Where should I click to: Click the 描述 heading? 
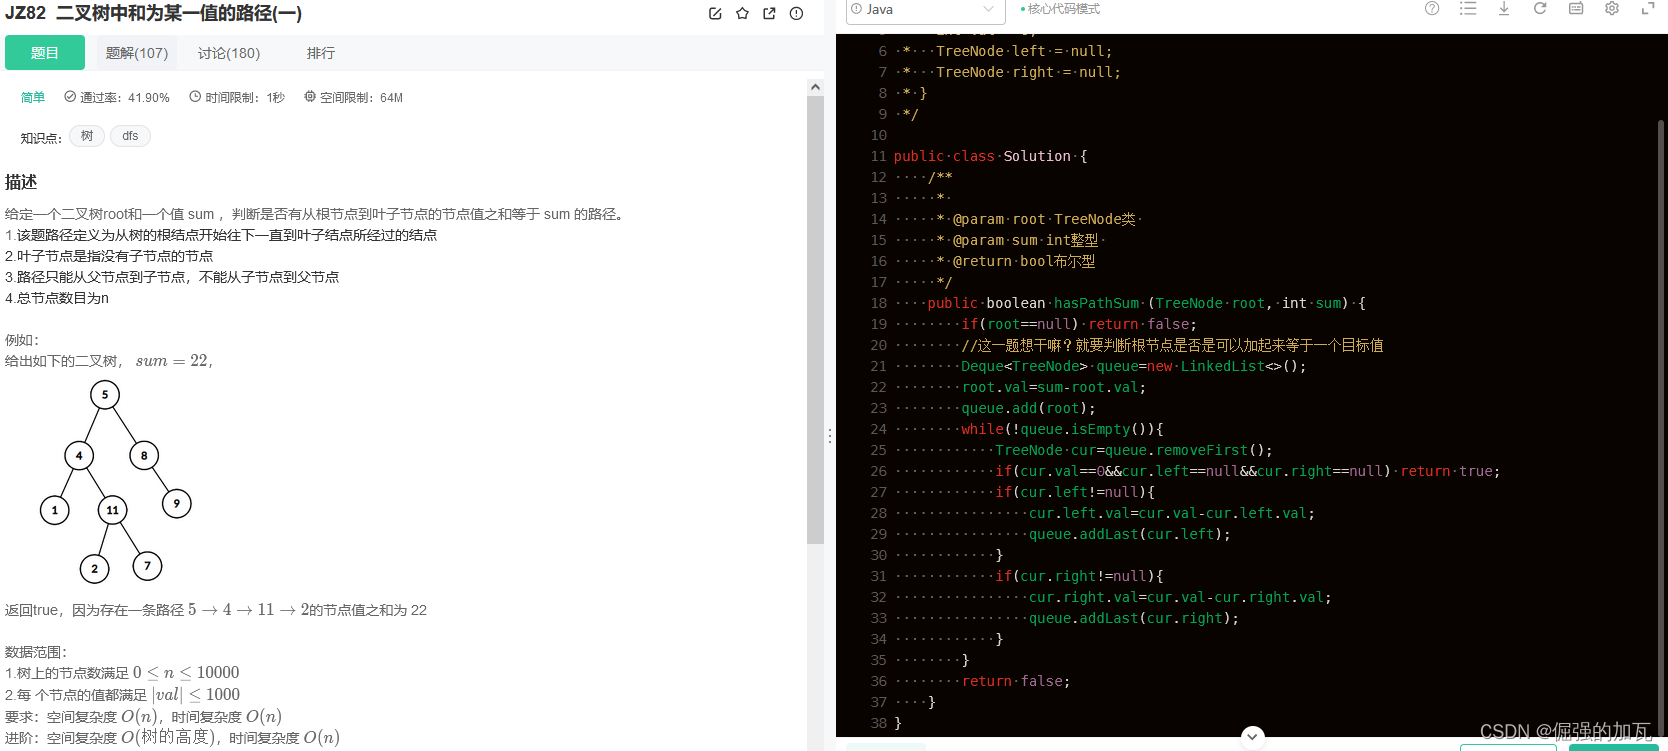[x=21, y=182]
